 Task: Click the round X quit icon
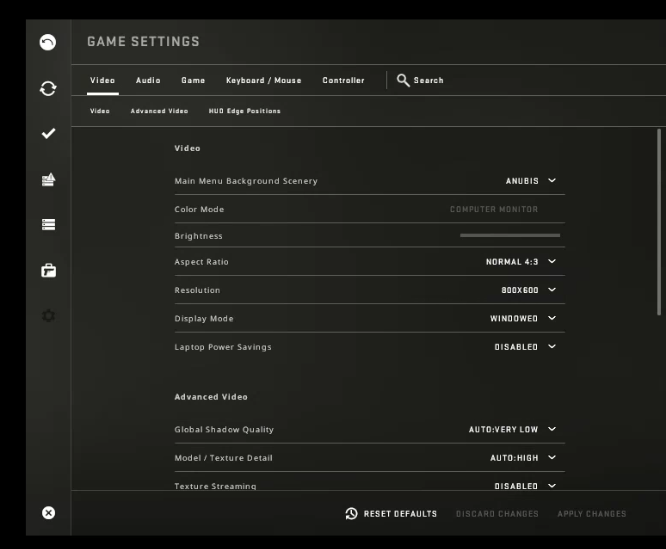click(48, 512)
